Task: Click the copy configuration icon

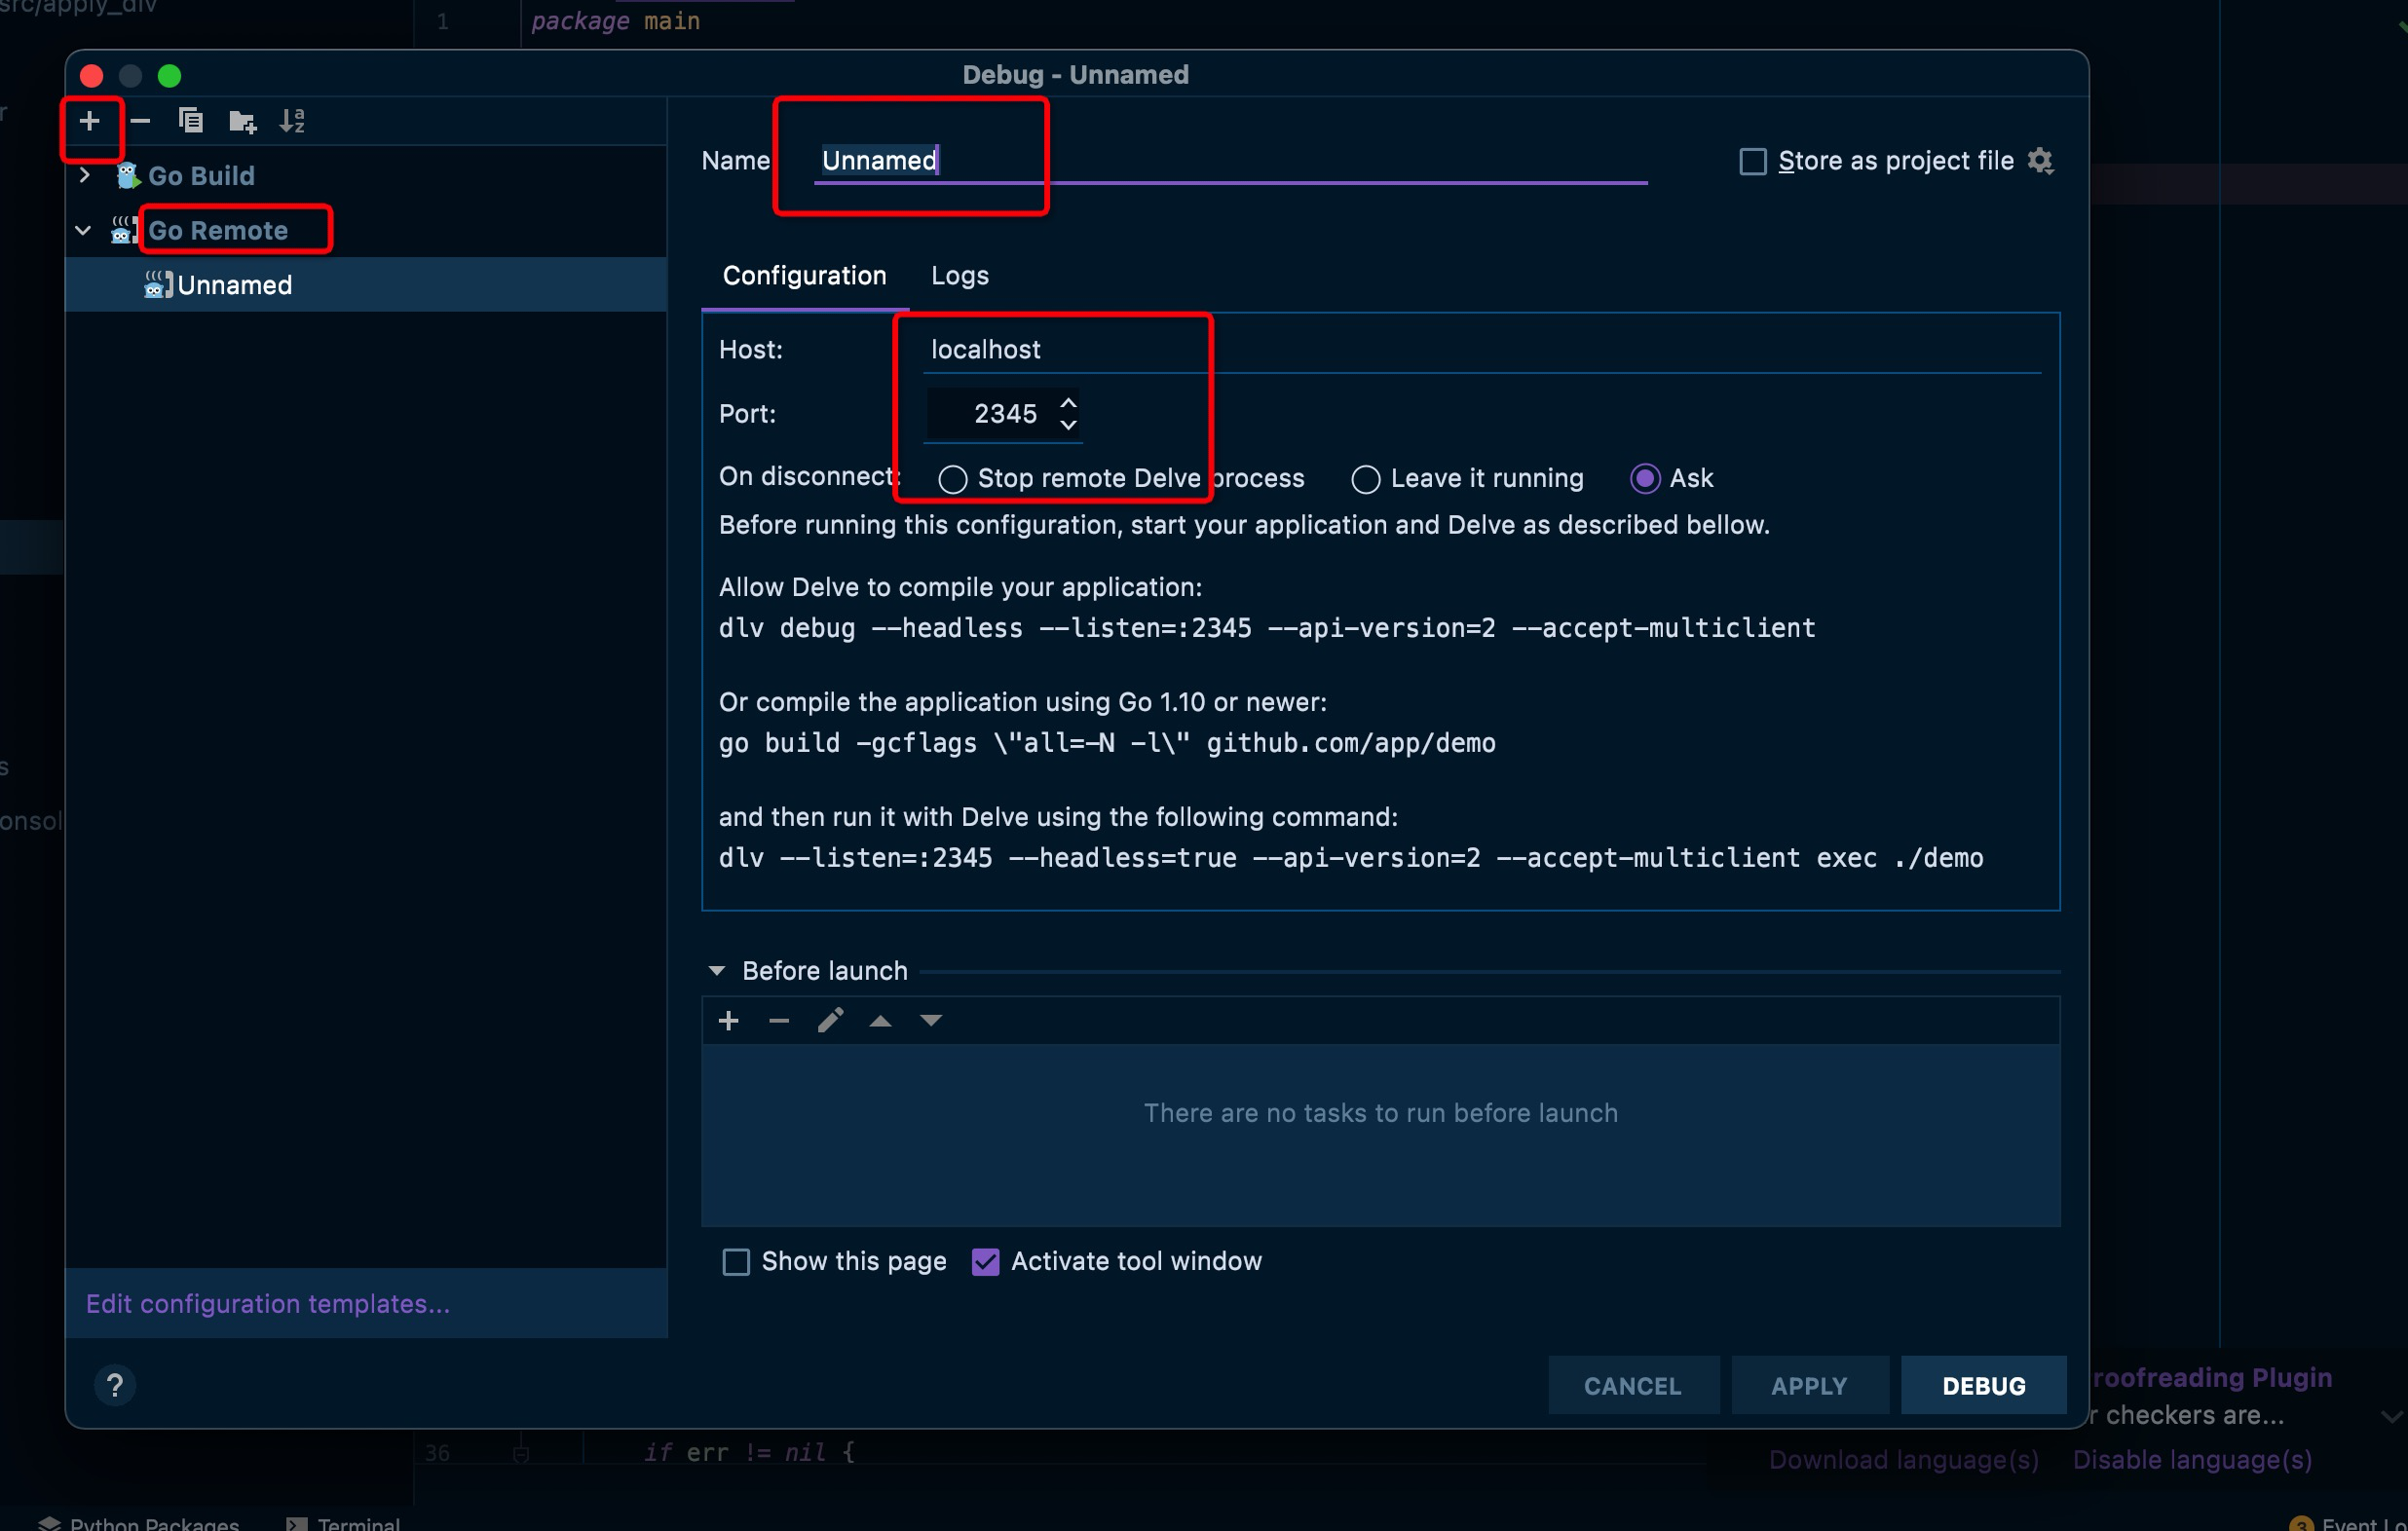Action: click(x=191, y=121)
